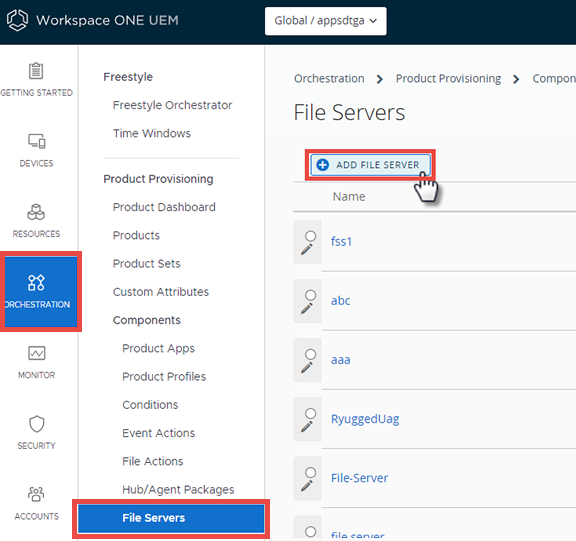Click the chevron after Product Provisioning breadcrumb

coord(516,79)
